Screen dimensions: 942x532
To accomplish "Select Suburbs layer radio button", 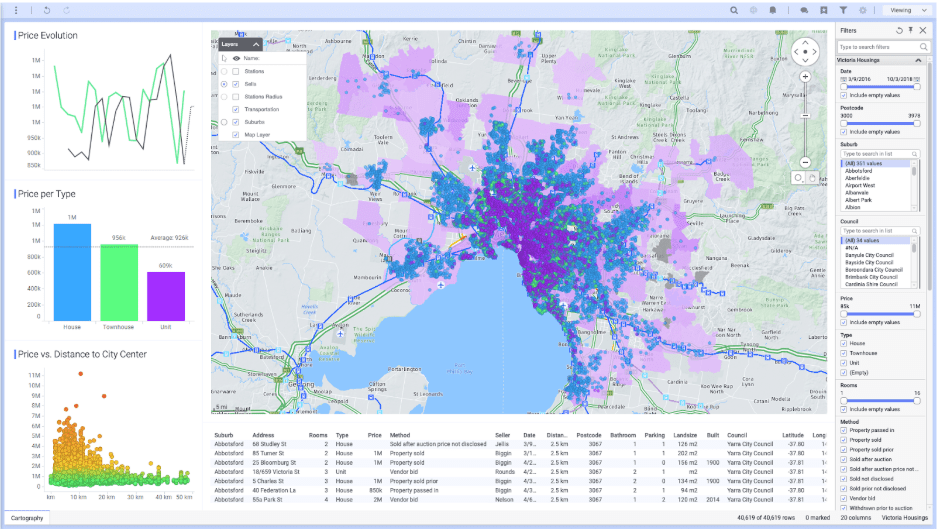I will click(224, 122).
